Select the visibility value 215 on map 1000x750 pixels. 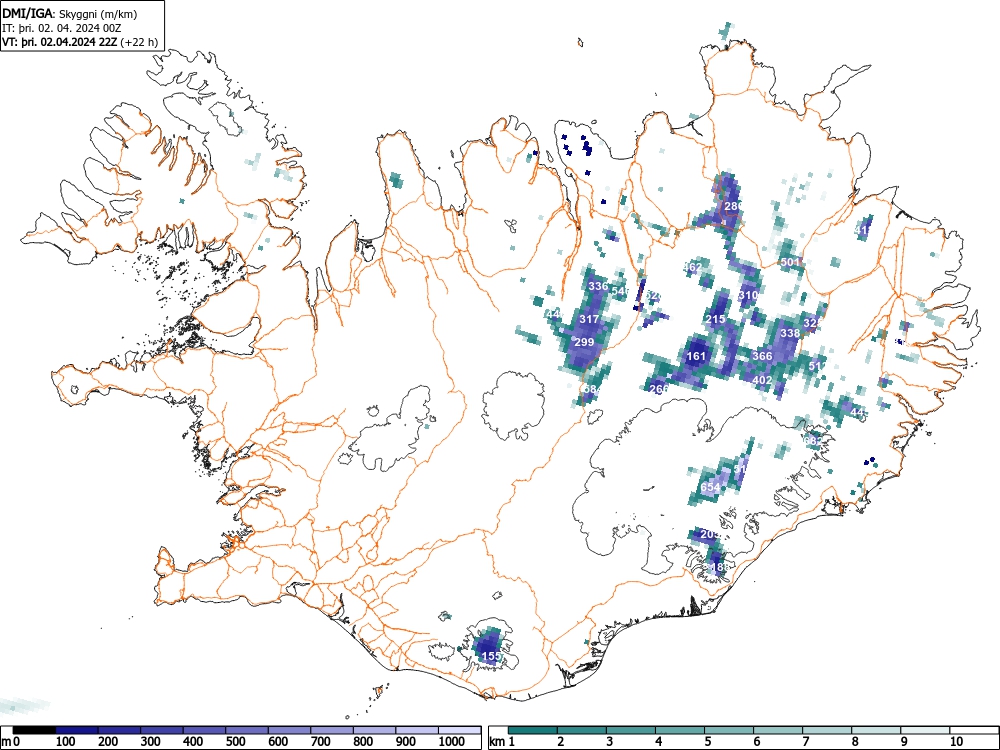(715, 319)
